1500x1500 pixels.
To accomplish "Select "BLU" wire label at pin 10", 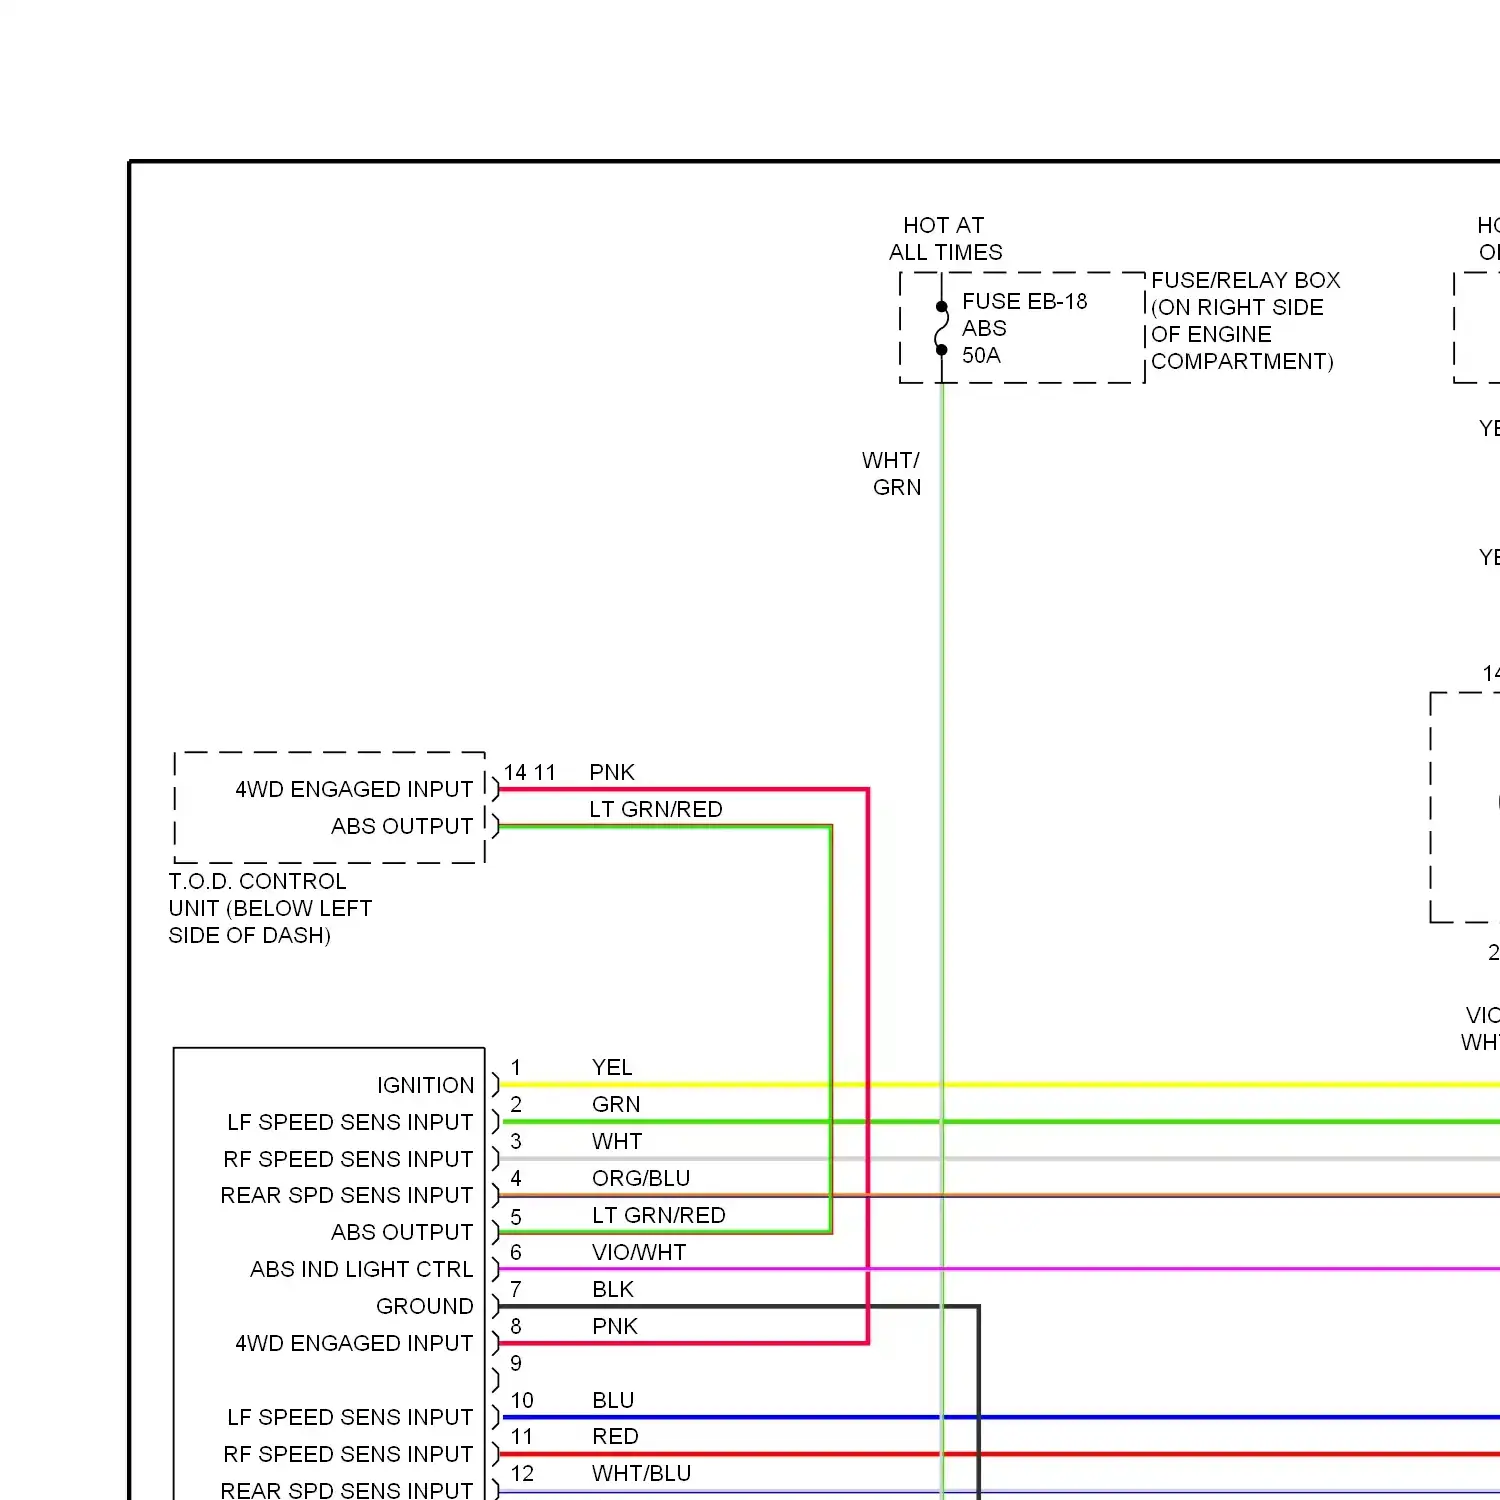I will pos(613,1400).
